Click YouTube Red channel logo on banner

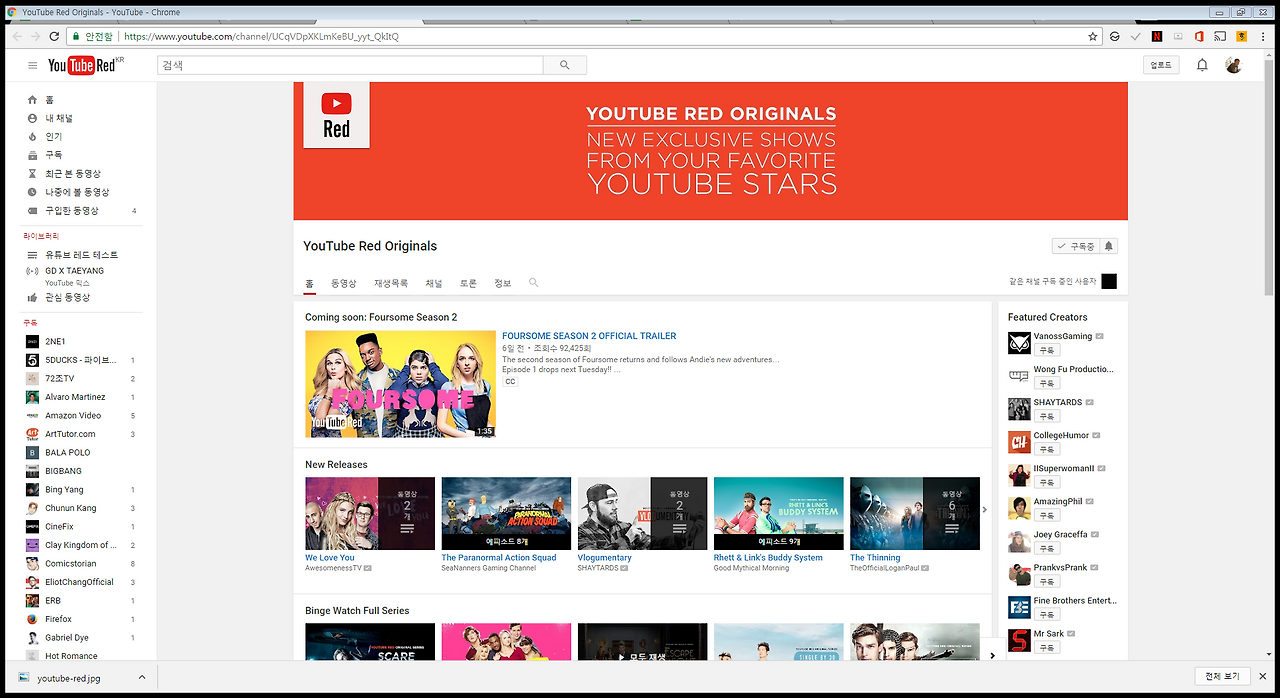point(336,115)
